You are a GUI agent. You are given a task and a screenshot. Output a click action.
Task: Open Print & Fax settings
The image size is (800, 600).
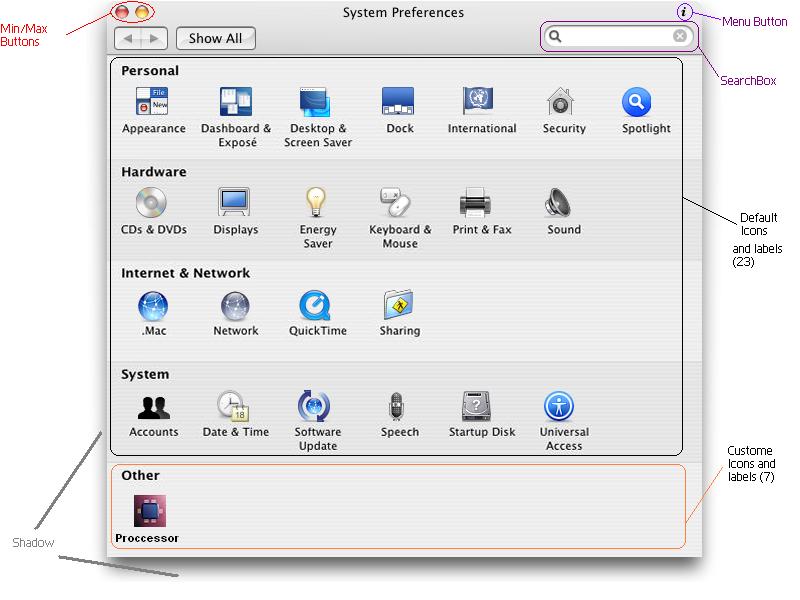click(482, 211)
